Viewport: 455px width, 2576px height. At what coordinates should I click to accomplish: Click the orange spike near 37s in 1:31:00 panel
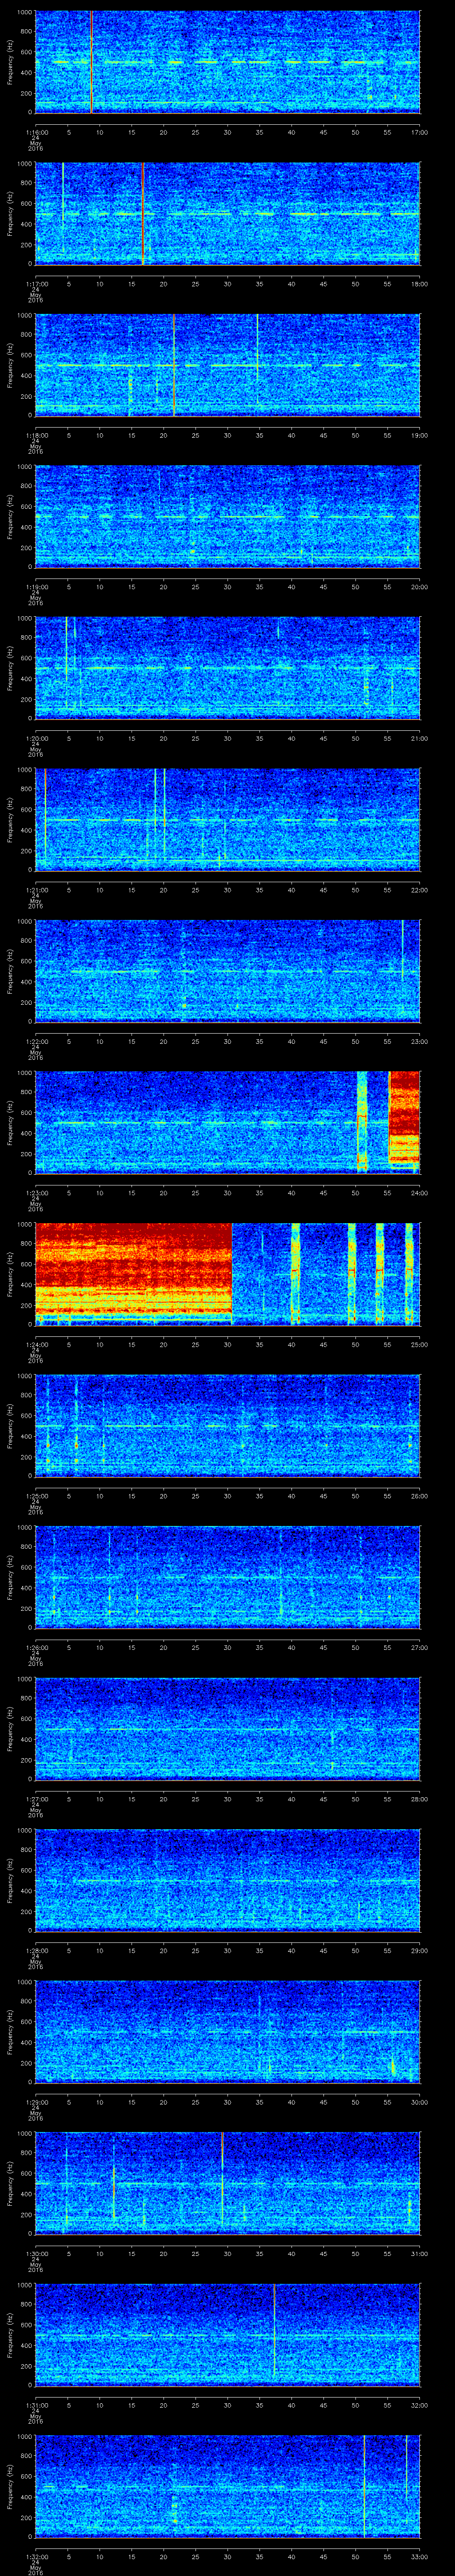coord(274,2330)
